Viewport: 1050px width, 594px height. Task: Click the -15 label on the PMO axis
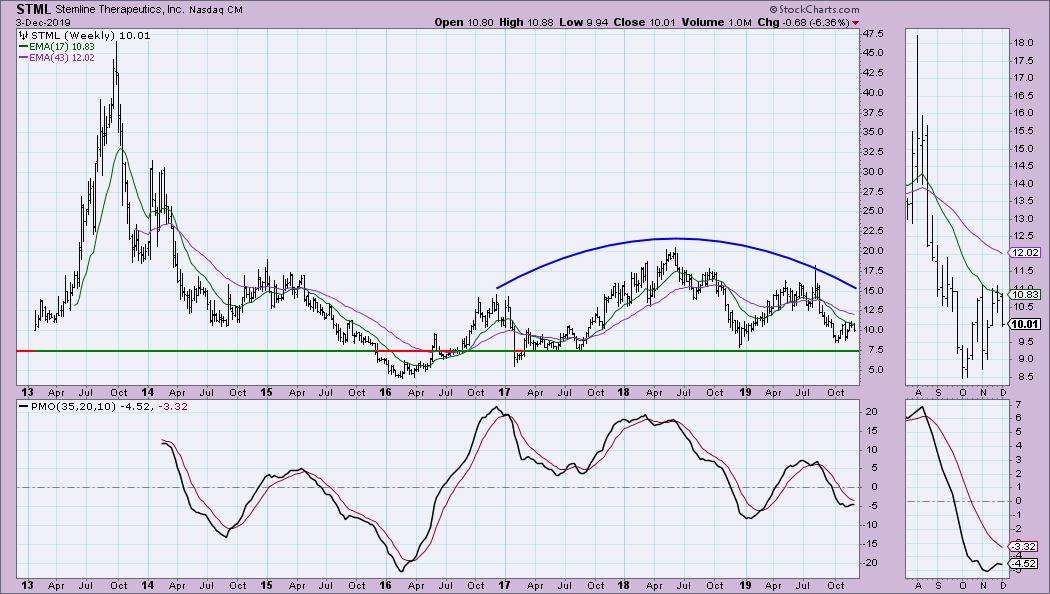tap(871, 544)
